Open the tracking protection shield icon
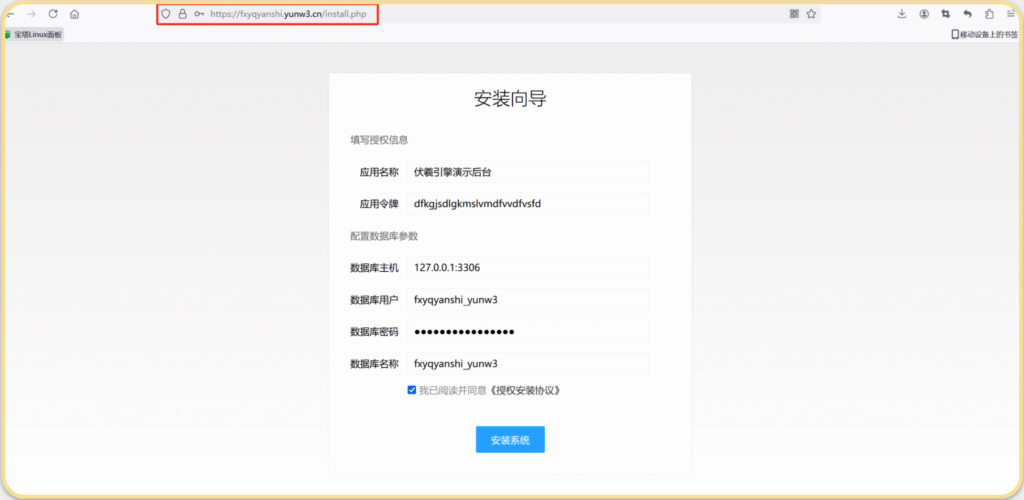 (x=166, y=14)
